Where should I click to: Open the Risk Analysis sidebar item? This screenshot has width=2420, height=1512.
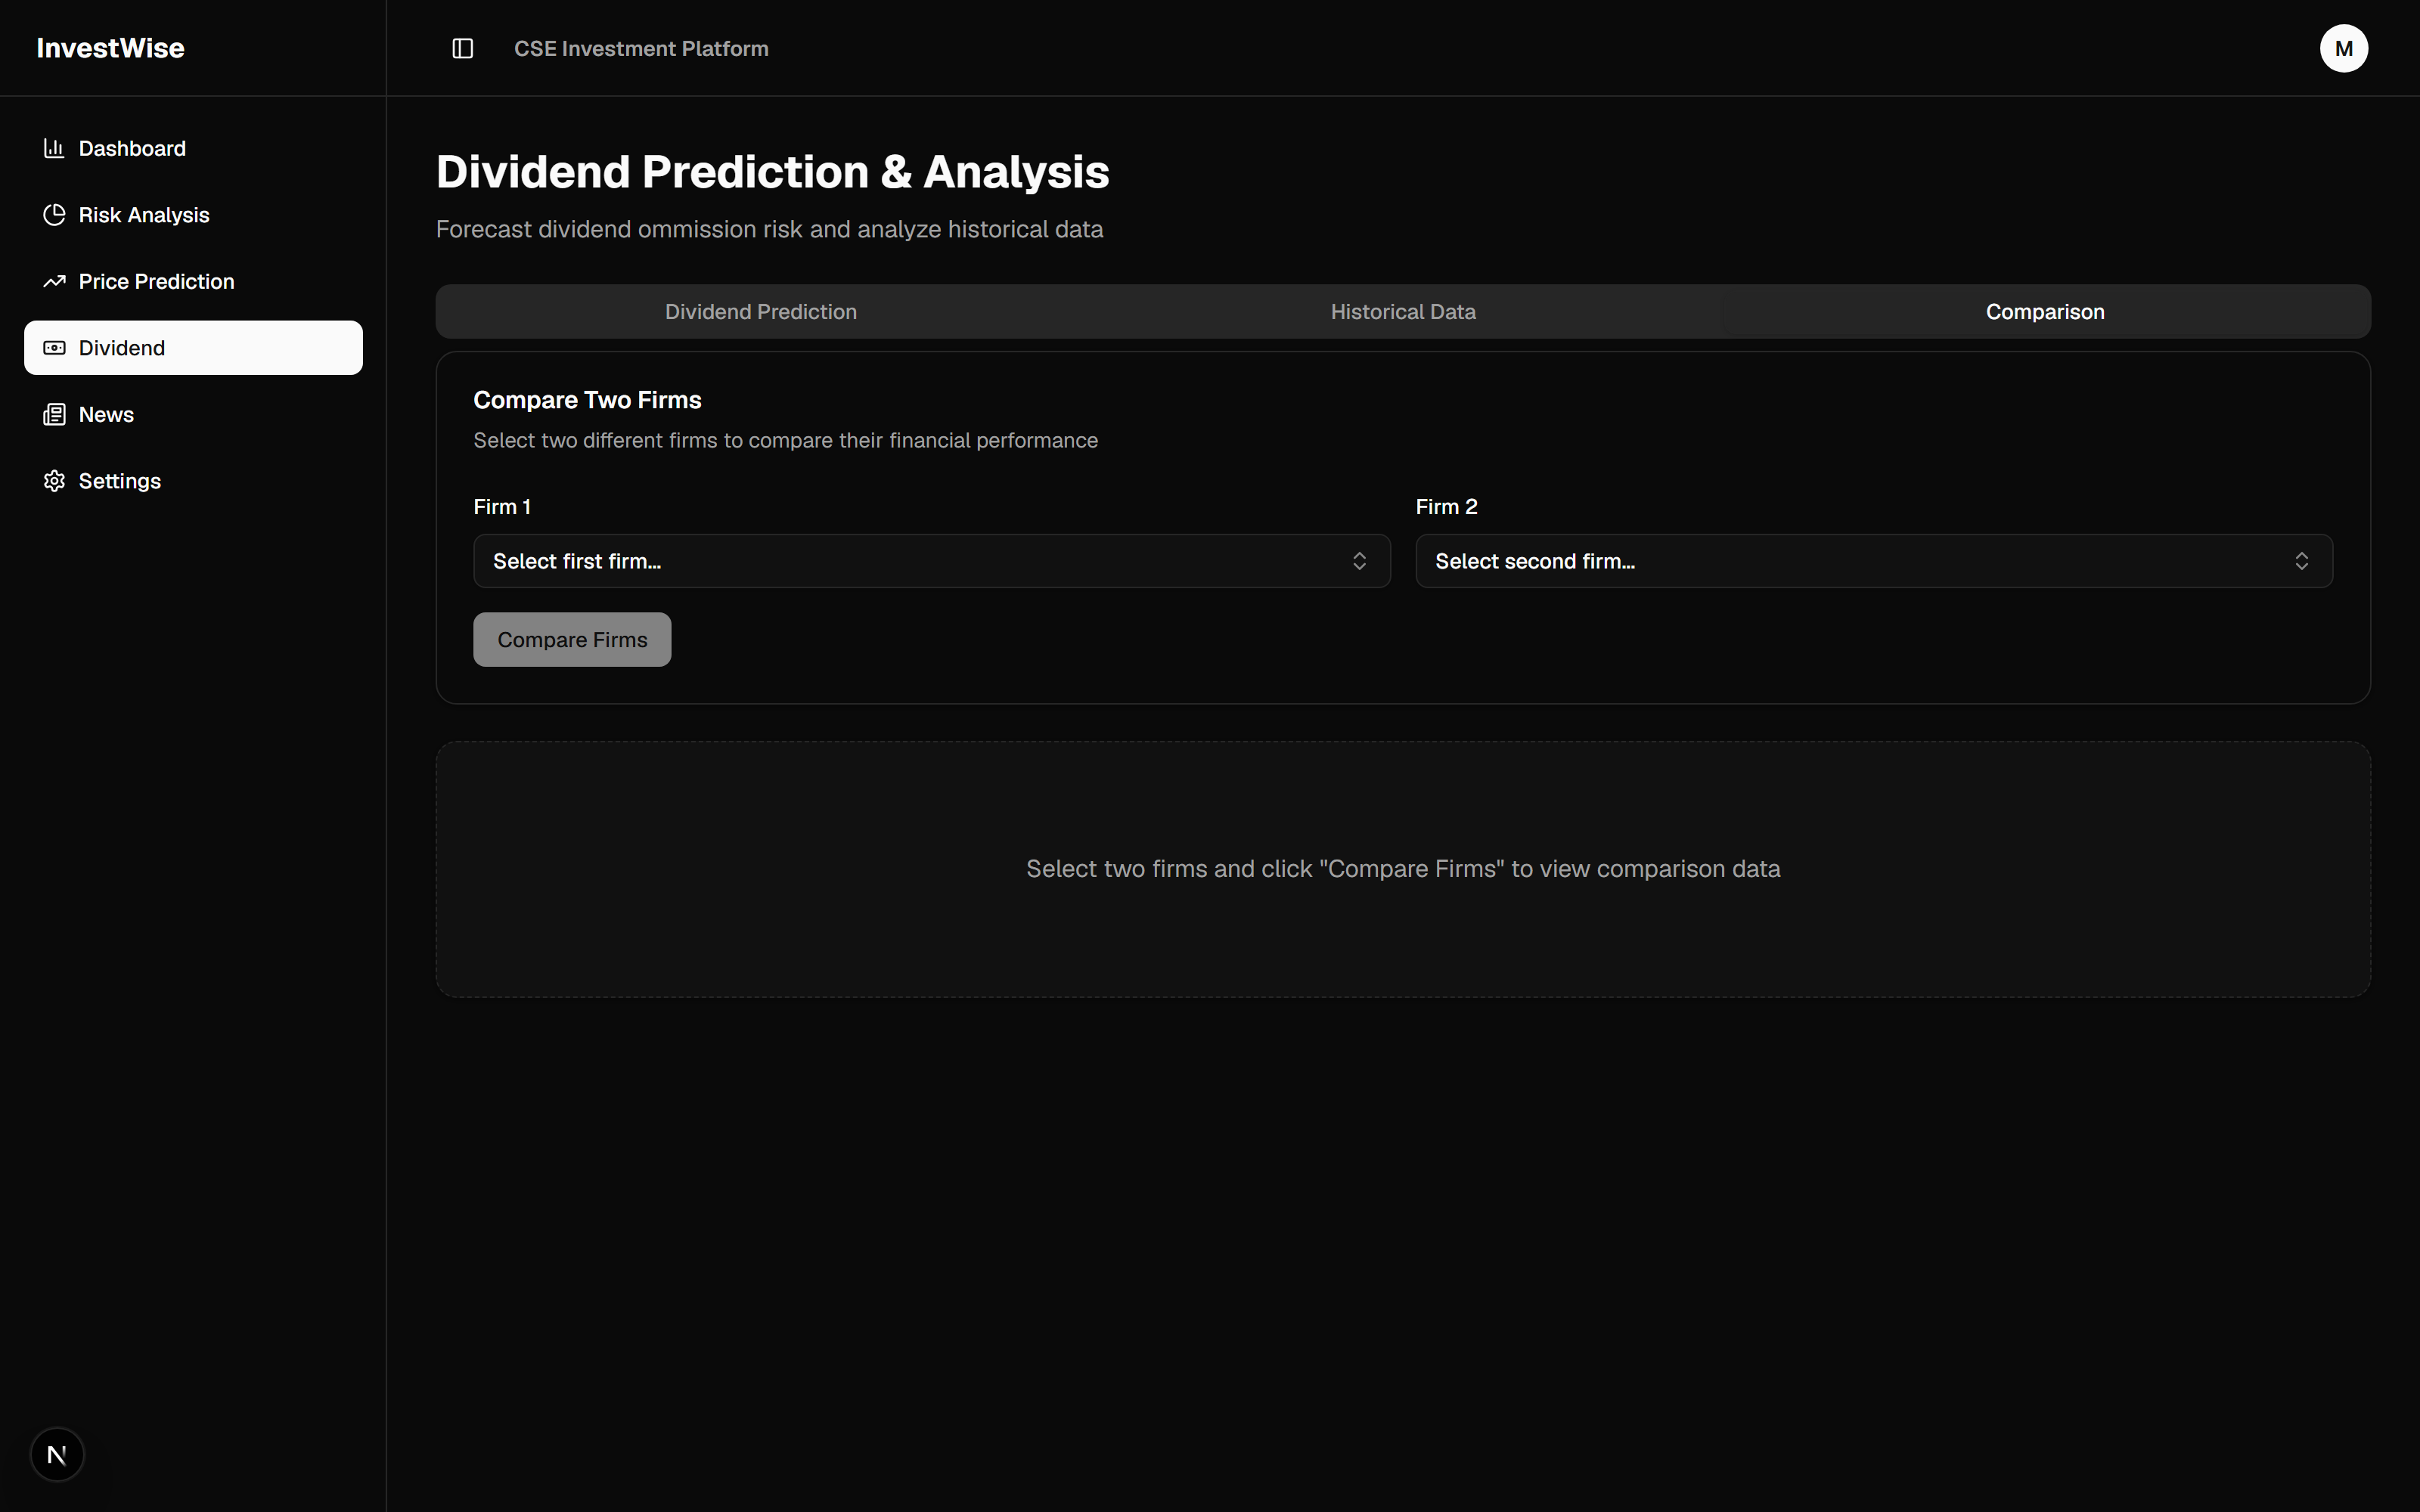pyautogui.click(x=193, y=215)
